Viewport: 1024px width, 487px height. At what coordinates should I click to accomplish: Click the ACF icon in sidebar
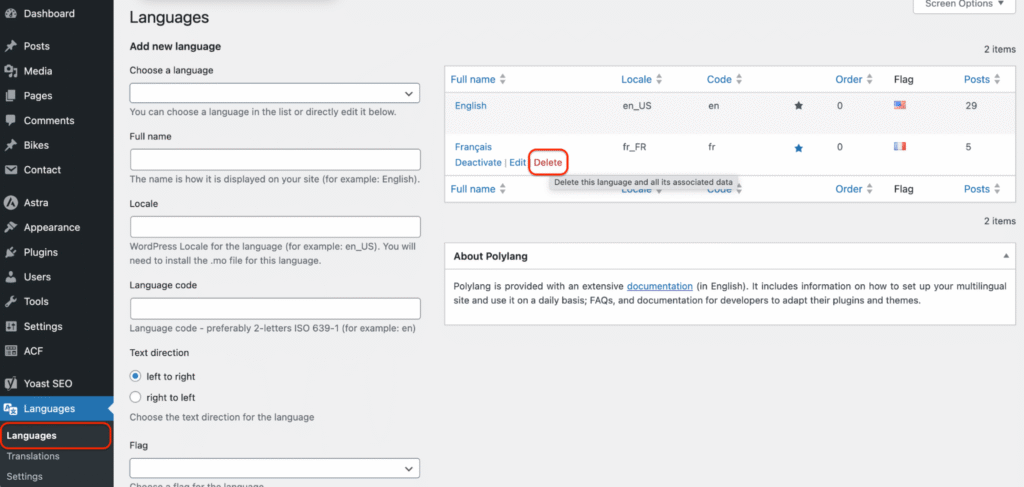[10, 351]
